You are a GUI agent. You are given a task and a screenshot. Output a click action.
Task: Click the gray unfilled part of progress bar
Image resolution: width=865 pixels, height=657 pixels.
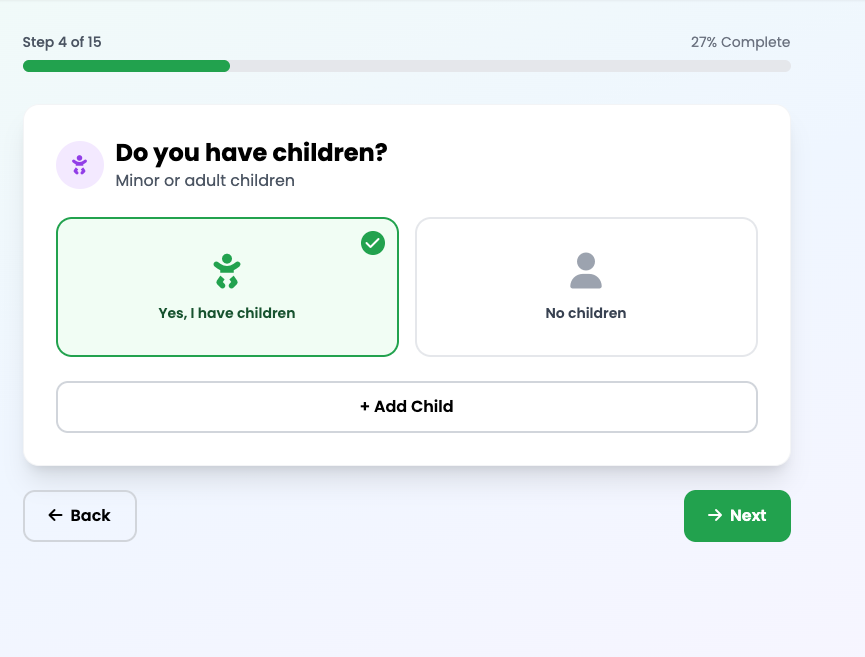coord(510,66)
